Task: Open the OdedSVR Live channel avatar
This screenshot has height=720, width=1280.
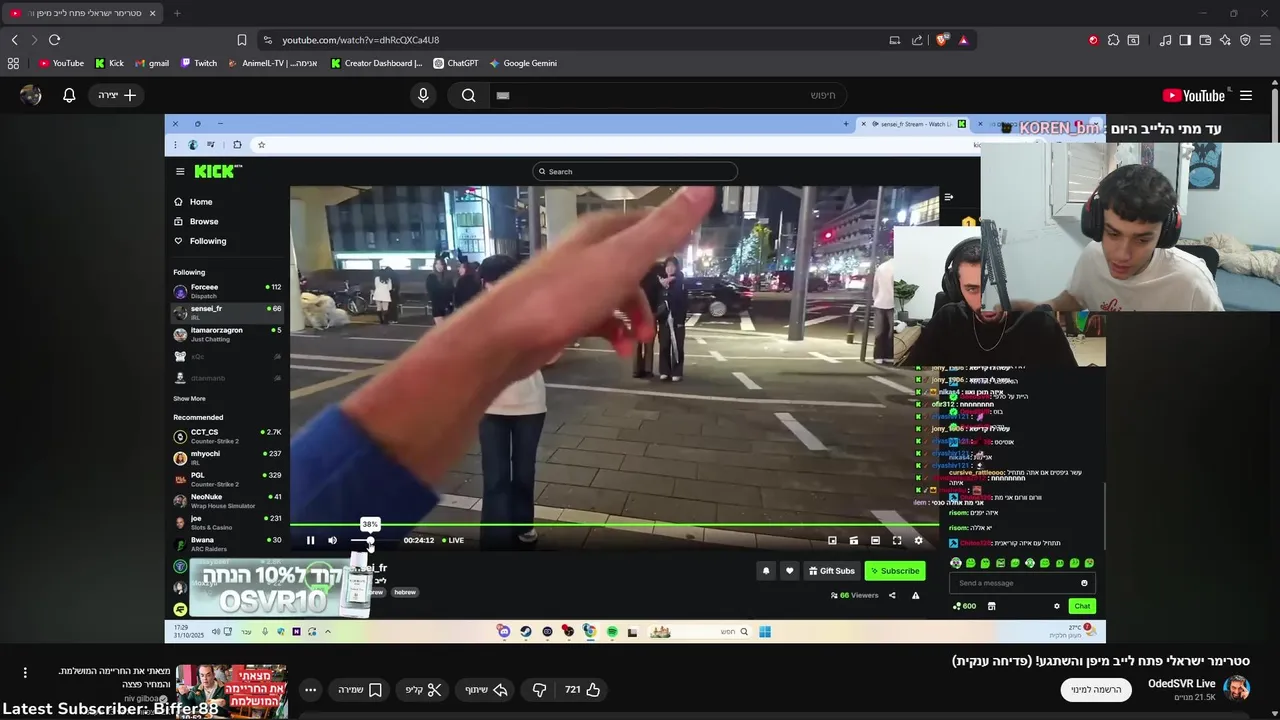Action: 1237,689
